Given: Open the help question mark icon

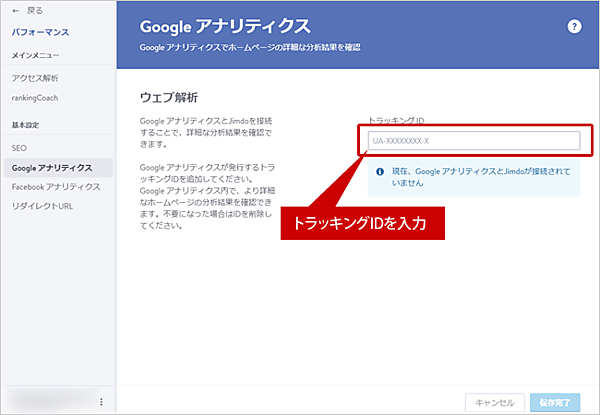Looking at the screenshot, I should click(574, 27).
